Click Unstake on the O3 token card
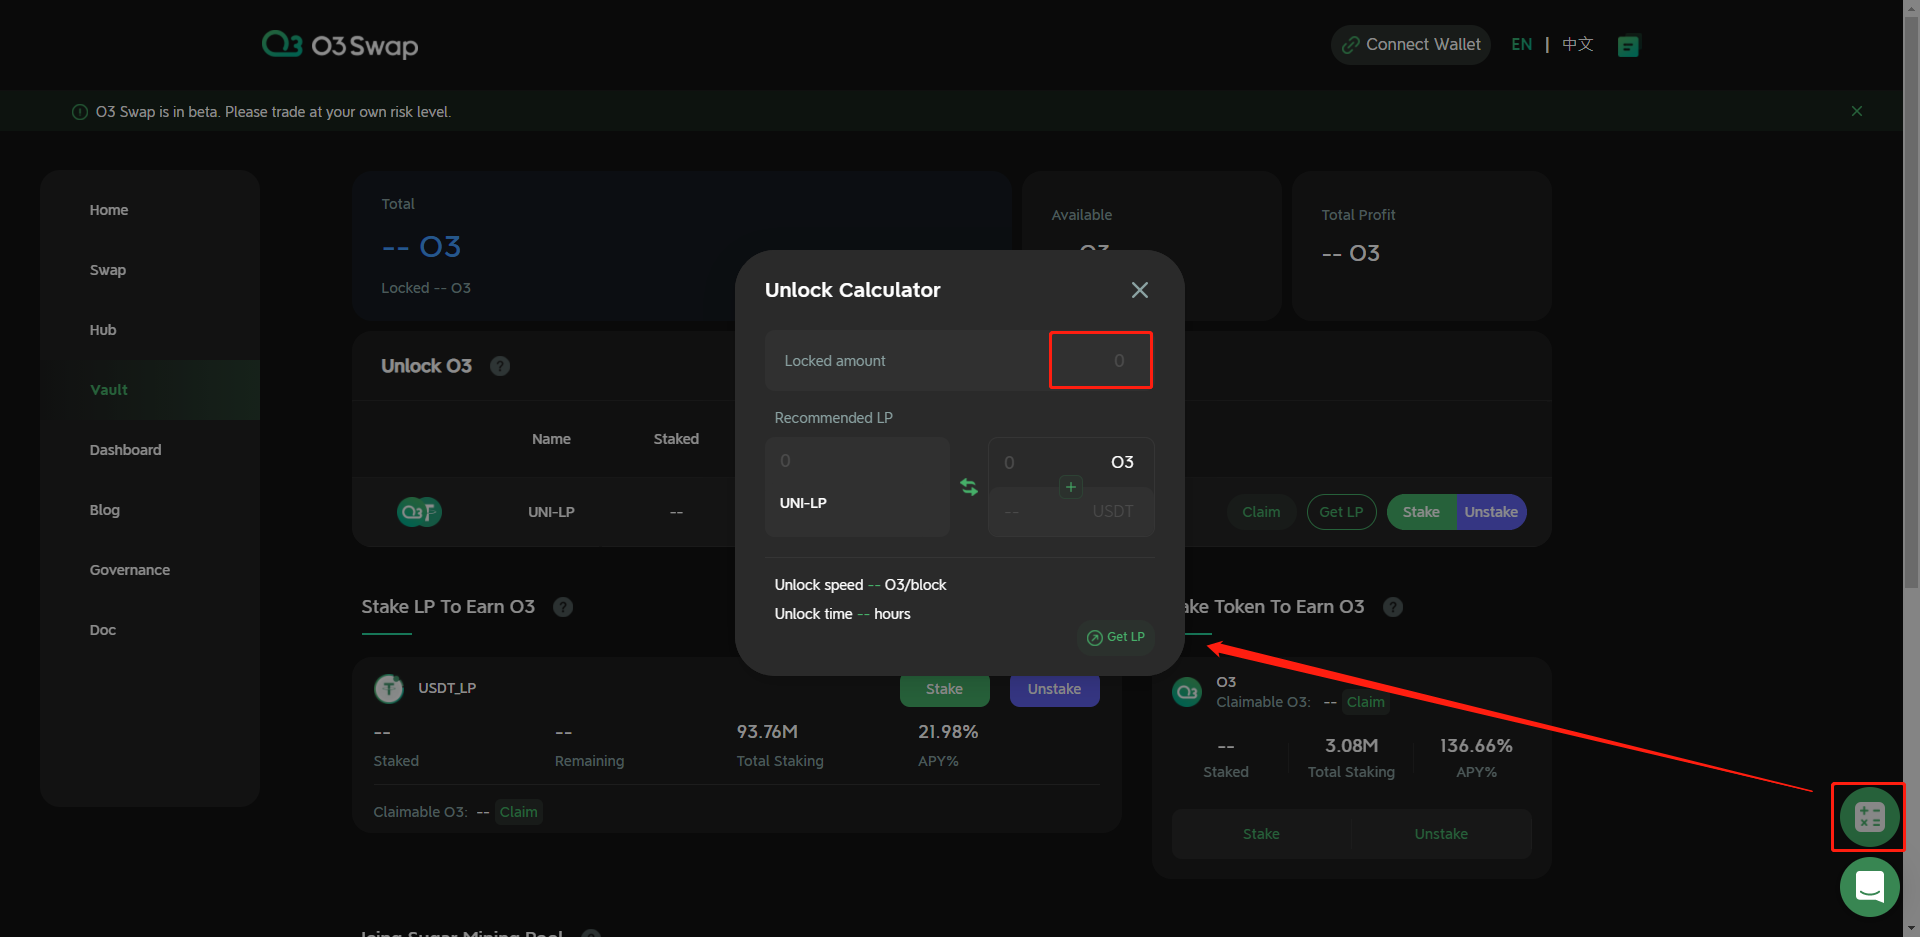 [x=1441, y=834]
